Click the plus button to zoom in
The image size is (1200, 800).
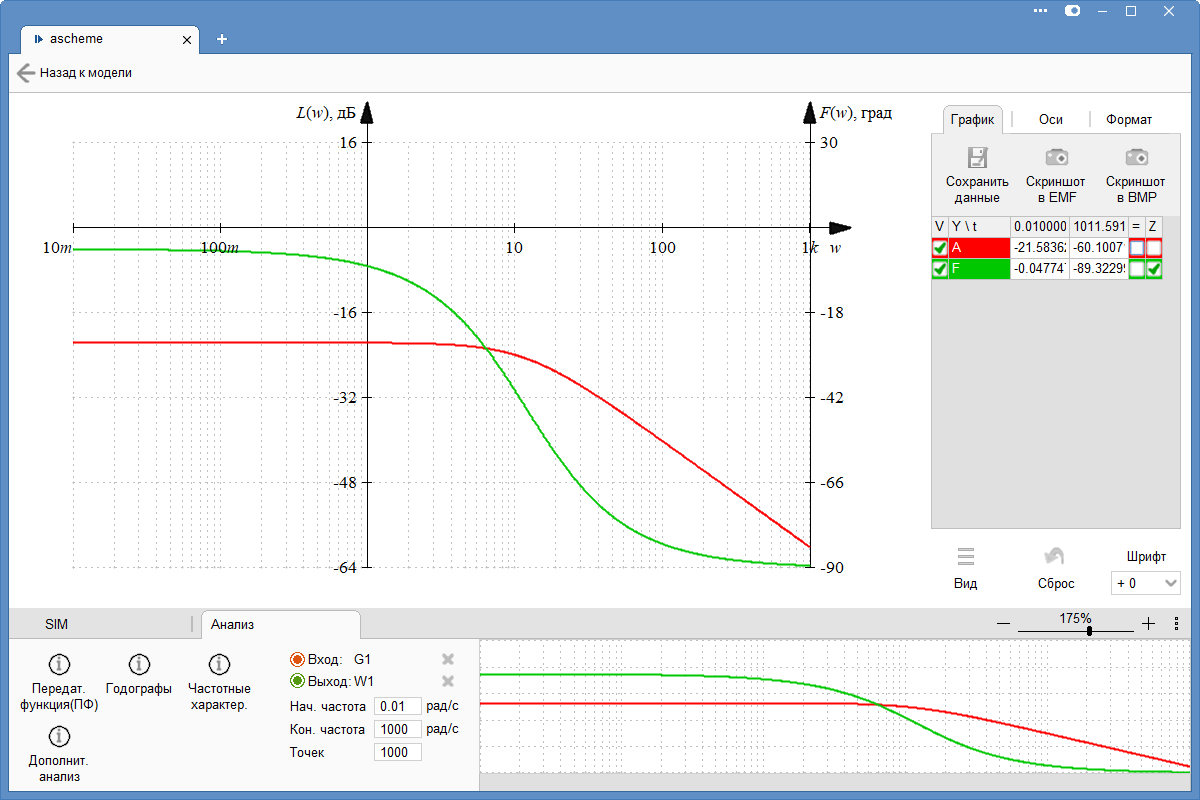pos(1148,623)
